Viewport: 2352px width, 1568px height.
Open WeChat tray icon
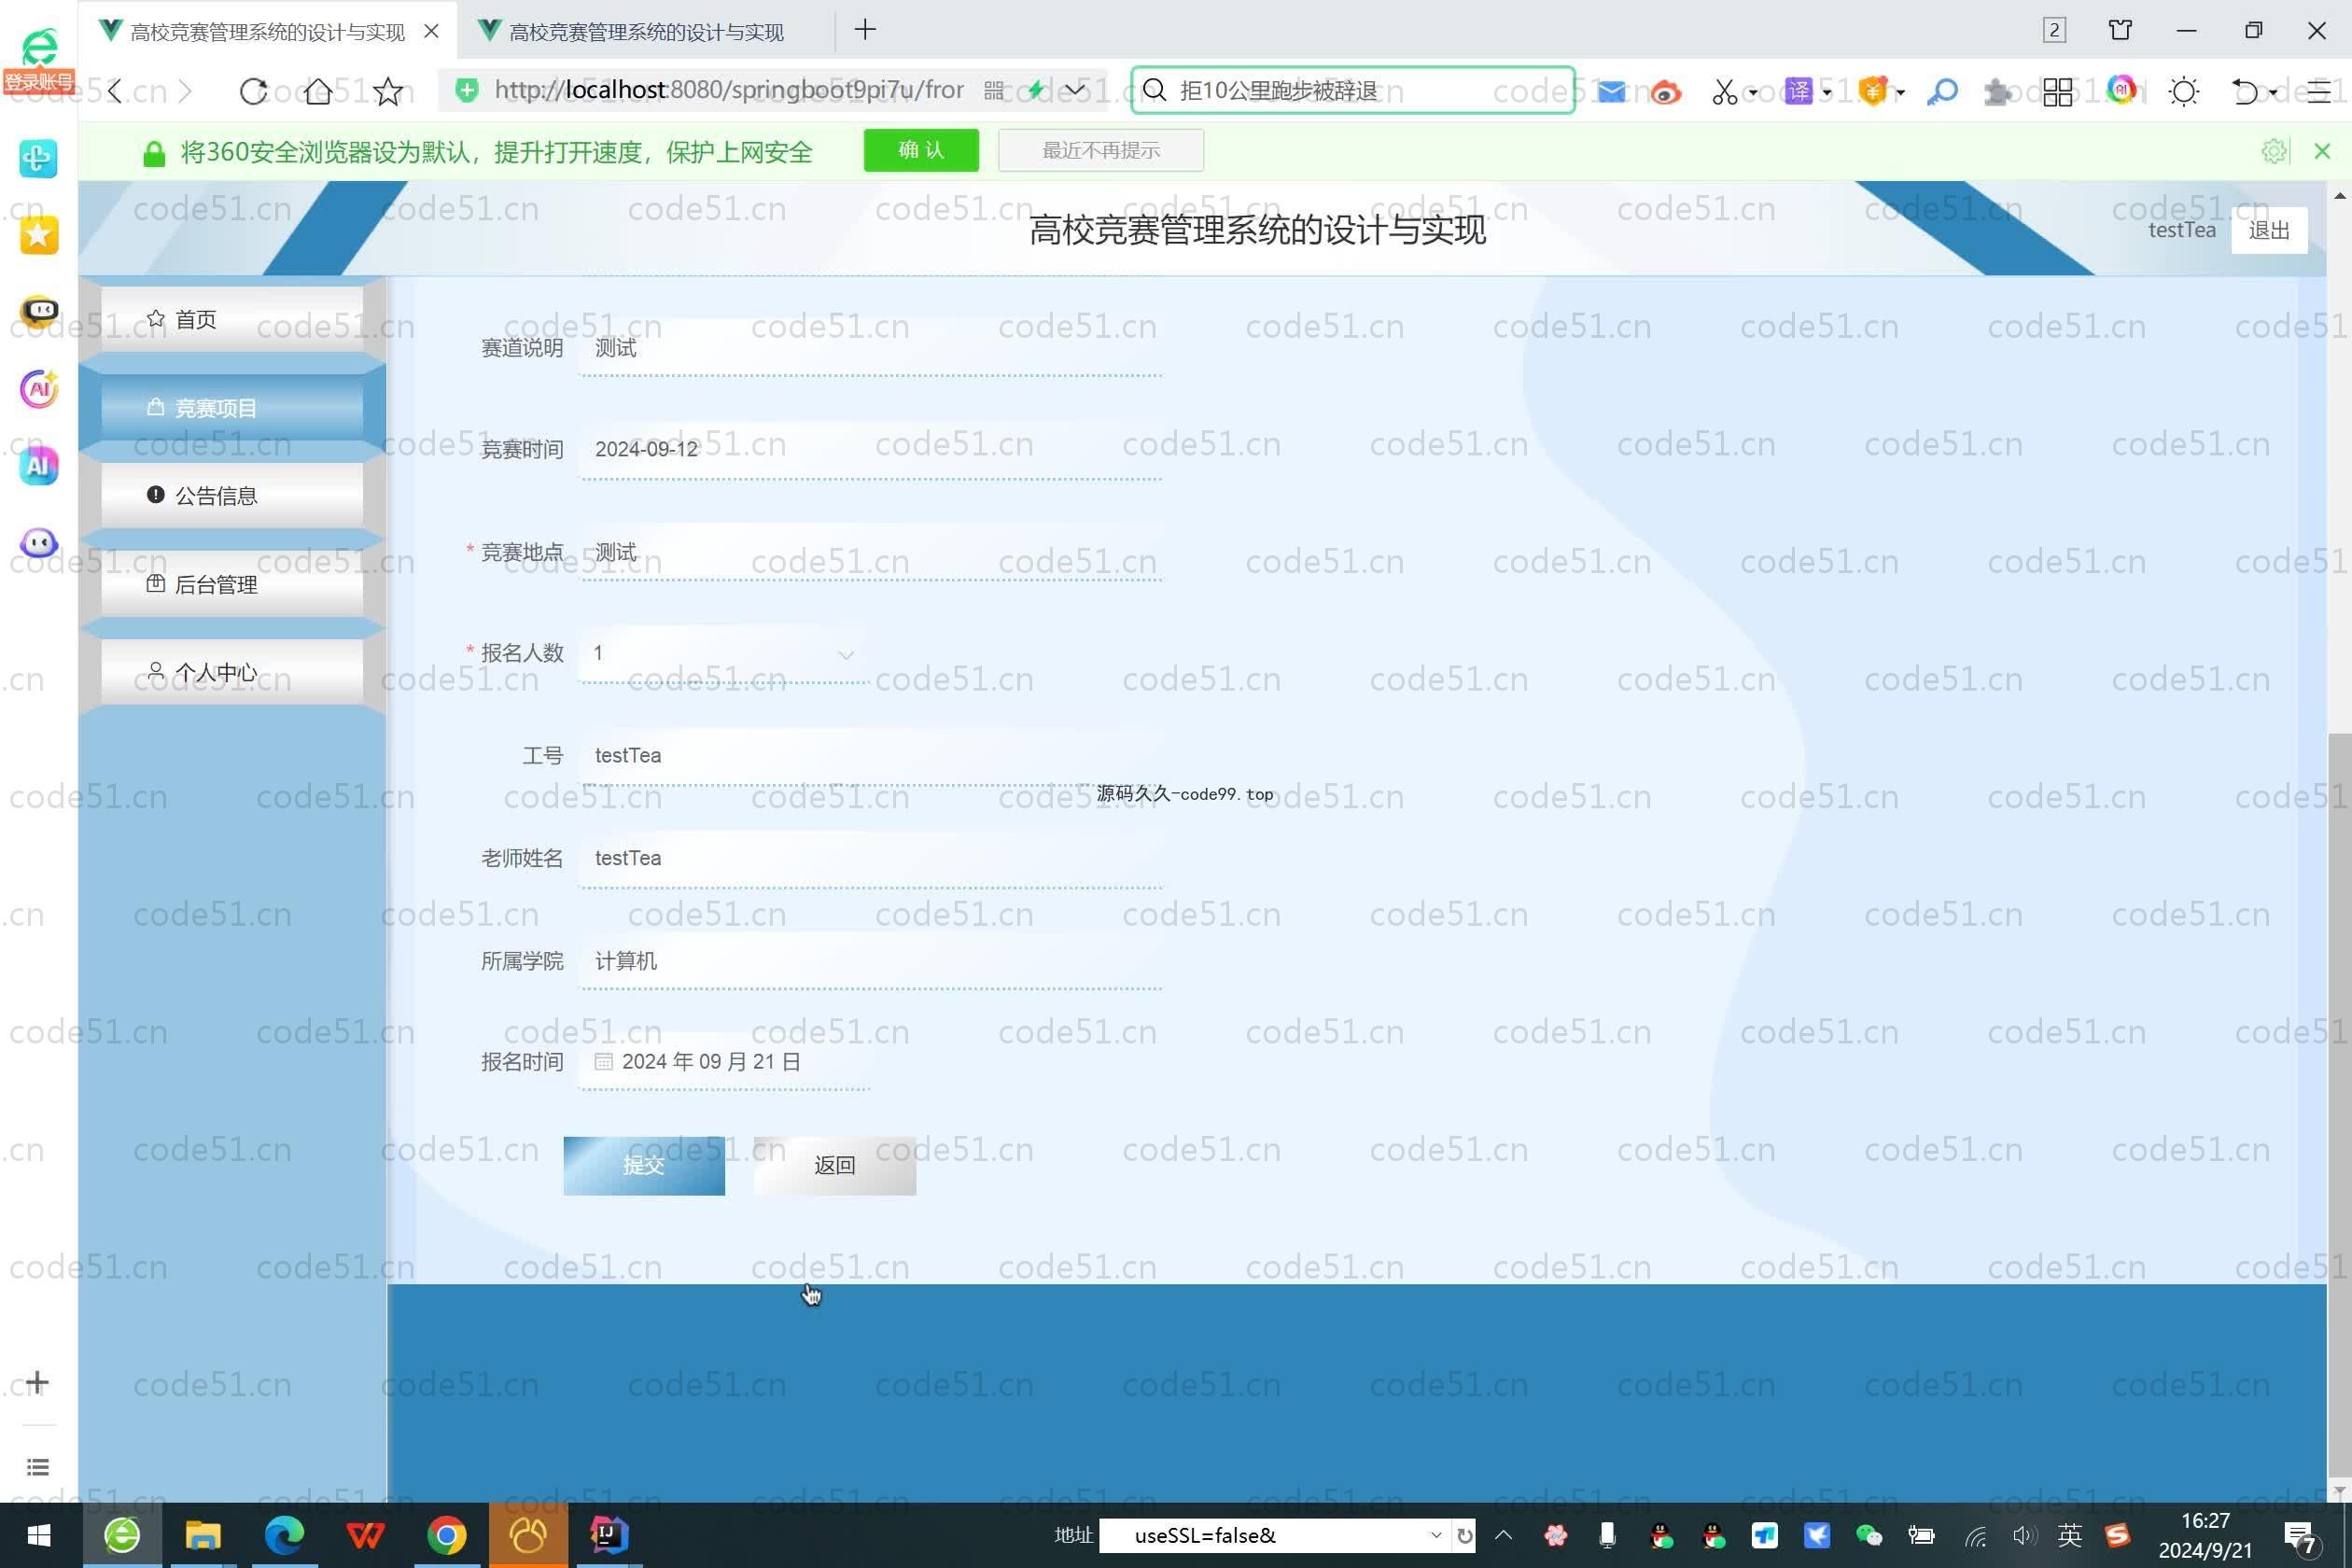click(1868, 1535)
